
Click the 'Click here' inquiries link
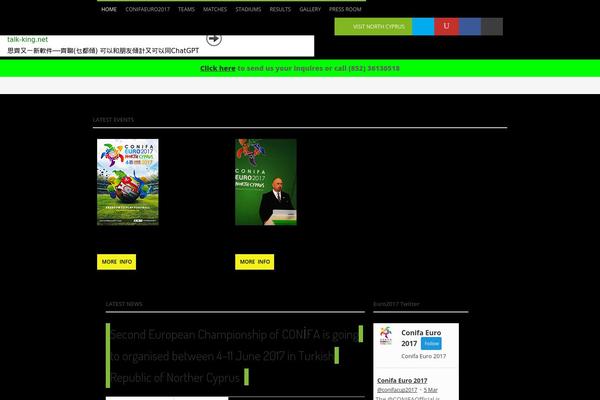tap(218, 68)
